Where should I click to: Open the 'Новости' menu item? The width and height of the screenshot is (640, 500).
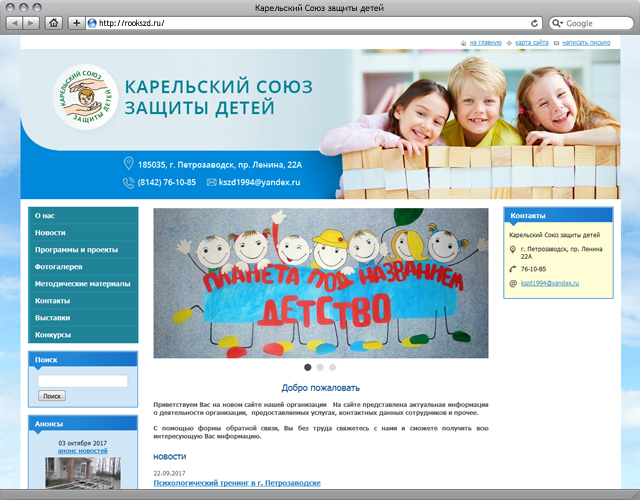(83, 233)
